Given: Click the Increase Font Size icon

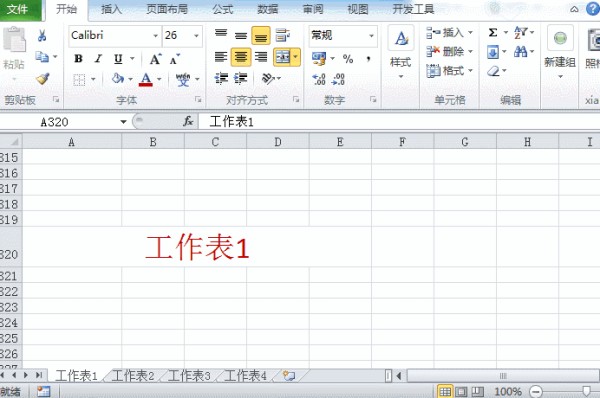Looking at the screenshot, I should [x=155, y=59].
